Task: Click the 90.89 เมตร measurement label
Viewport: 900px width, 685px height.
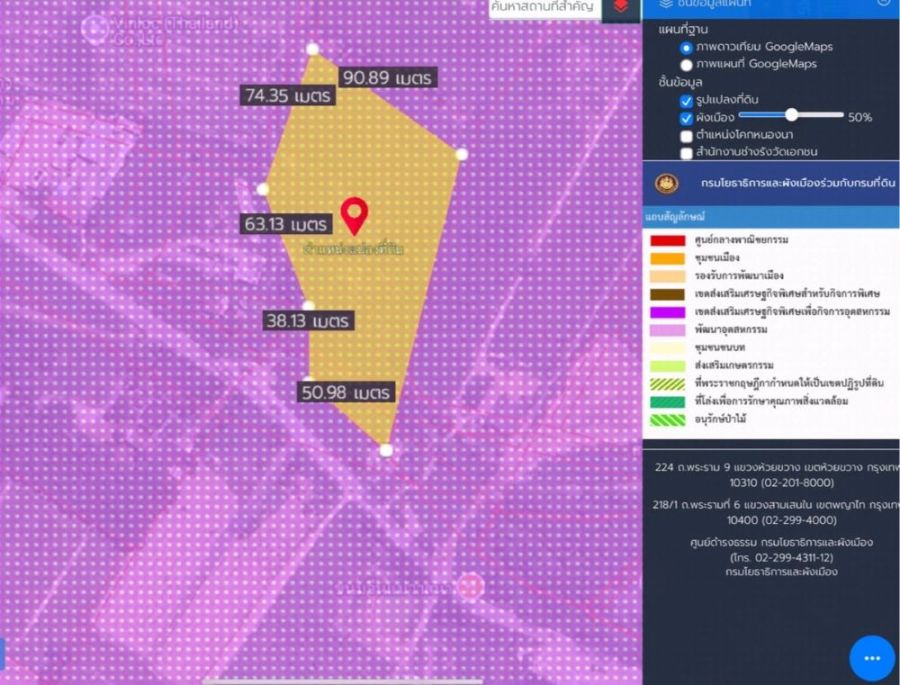Action: point(389,77)
